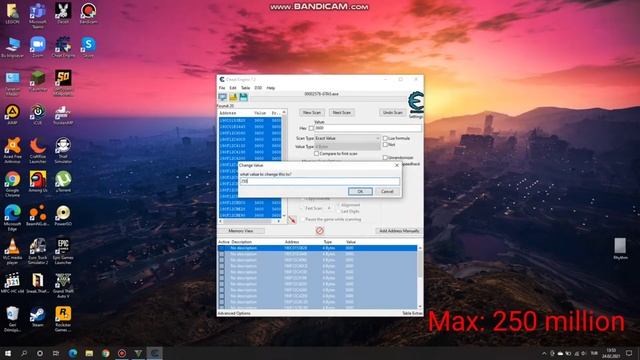Open Epic Games Launcher desktop icon
Viewport: 640px width, 360px height.
(x=63, y=251)
